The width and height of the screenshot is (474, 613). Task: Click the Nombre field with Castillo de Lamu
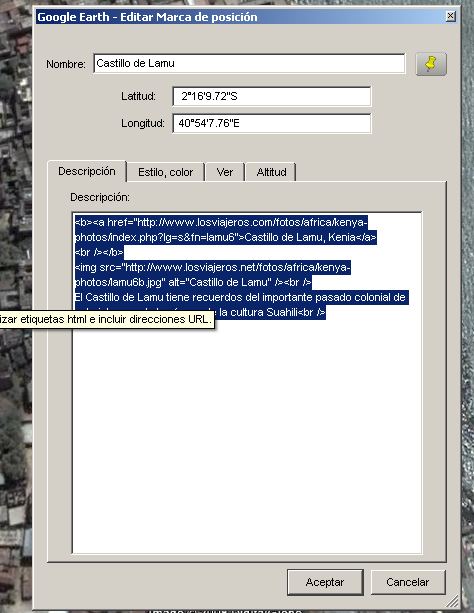249,63
